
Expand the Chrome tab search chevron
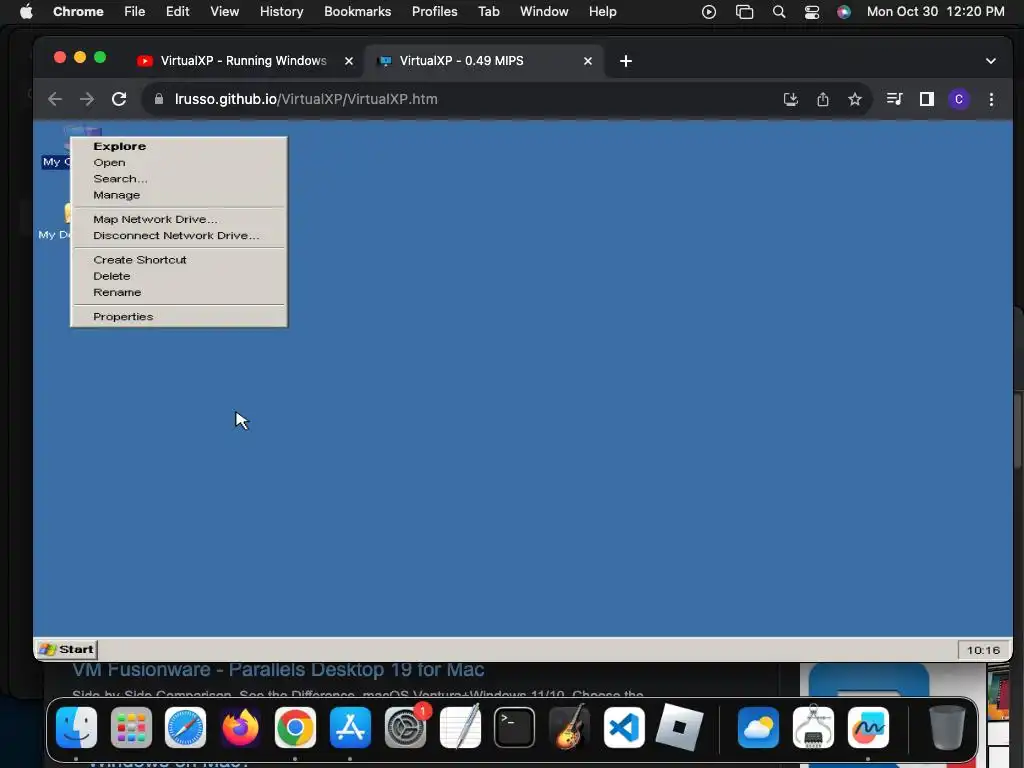991,61
